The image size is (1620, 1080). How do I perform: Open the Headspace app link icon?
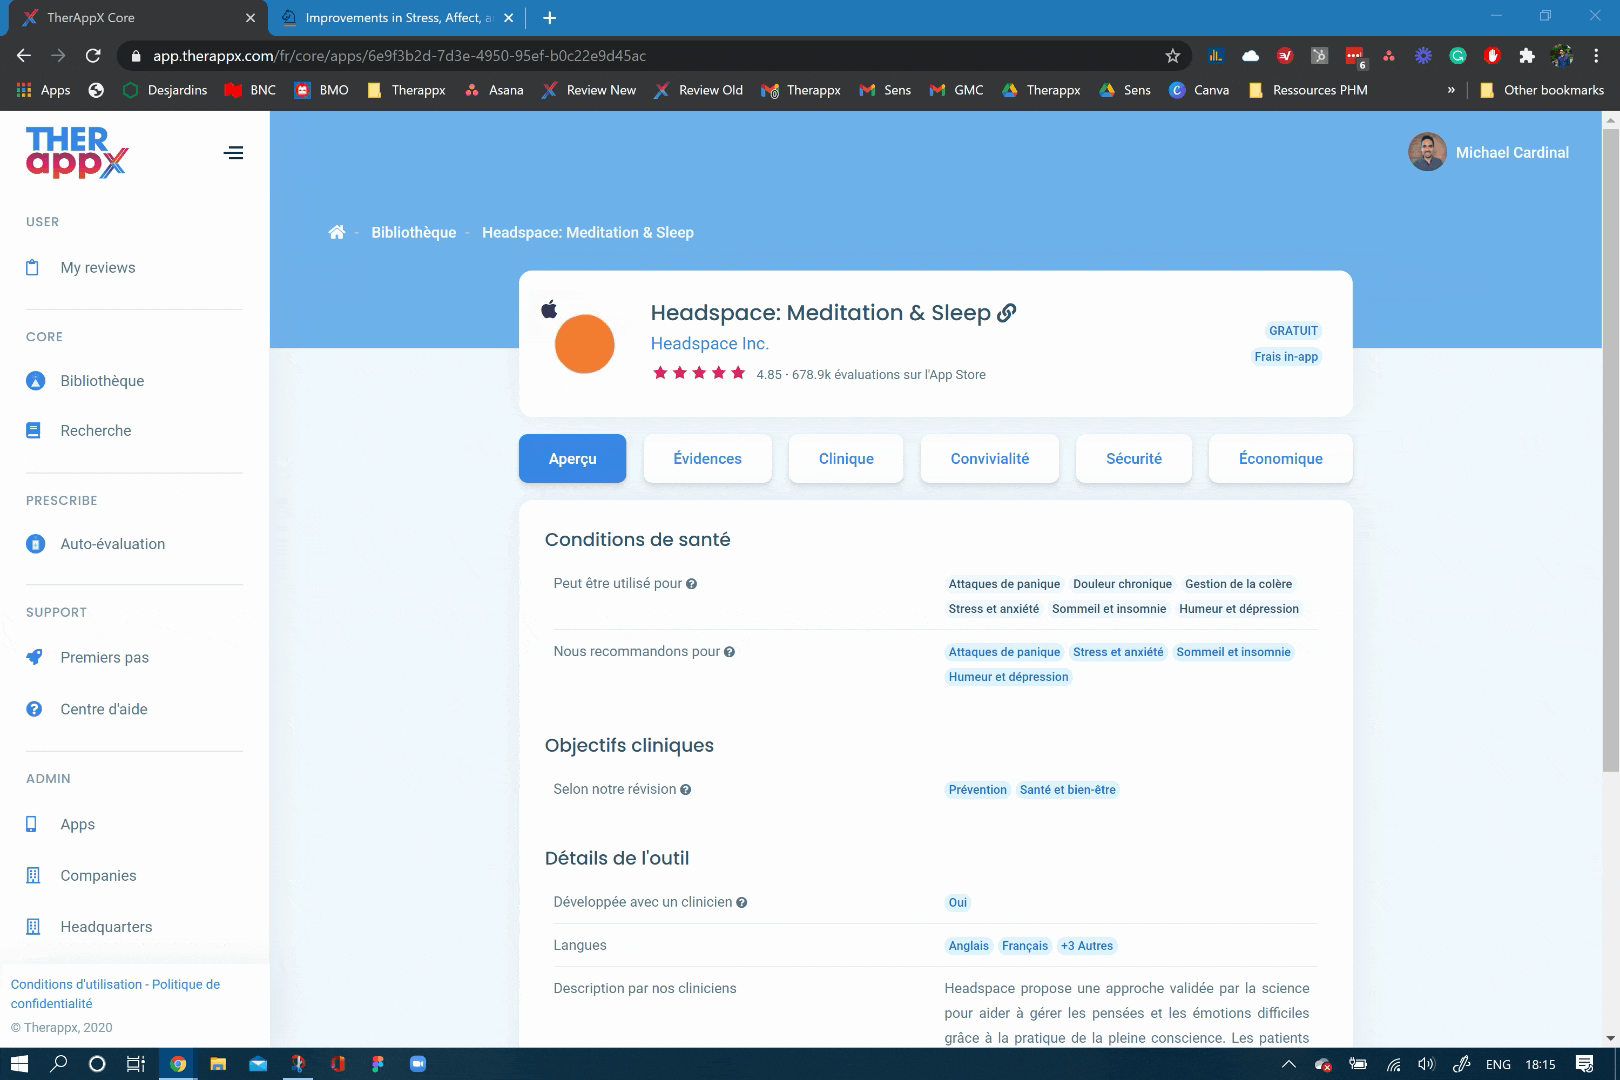[x=1007, y=313]
